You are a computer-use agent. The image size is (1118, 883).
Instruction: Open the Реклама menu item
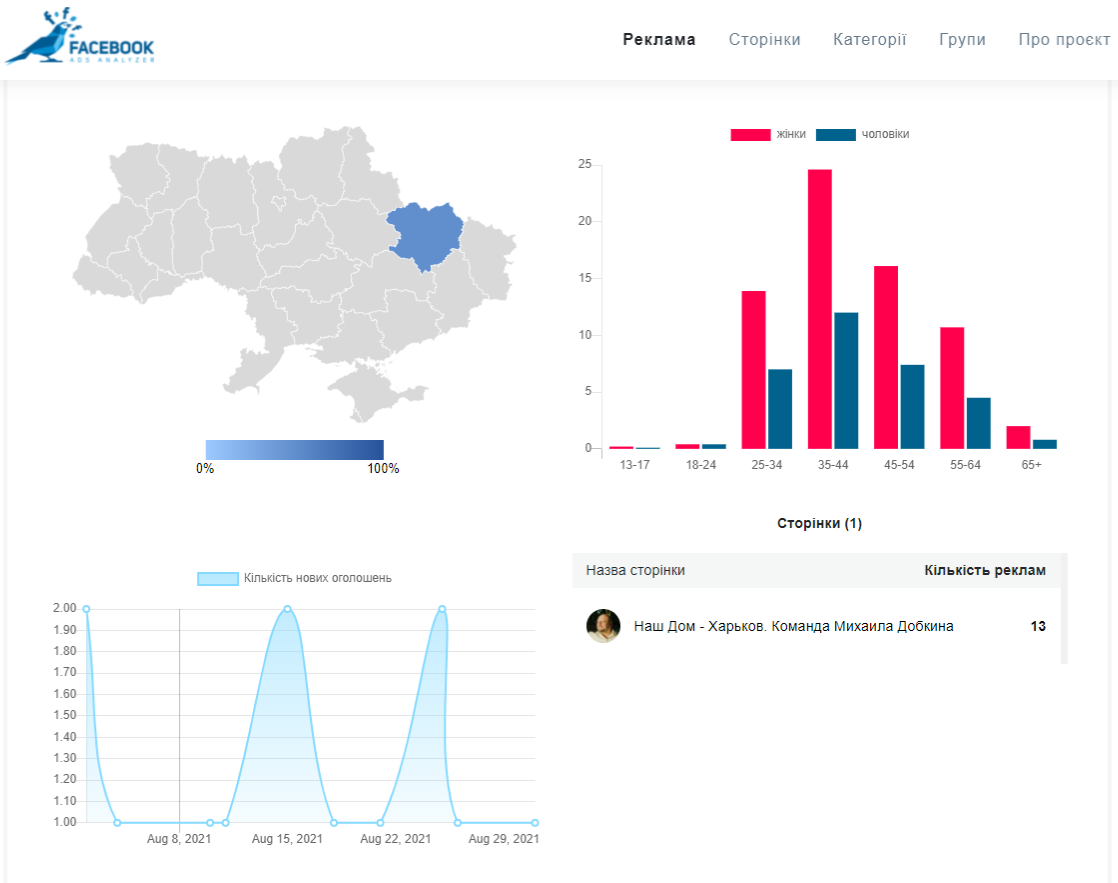(x=659, y=39)
